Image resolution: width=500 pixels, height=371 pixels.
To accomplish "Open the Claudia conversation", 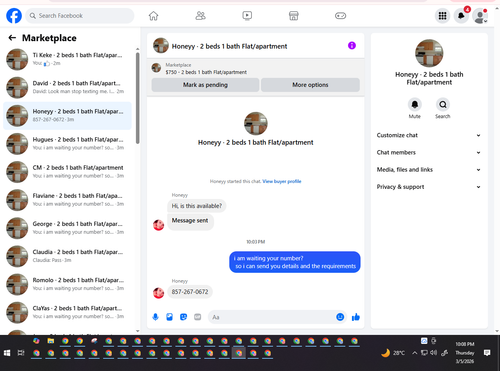I will tap(67, 256).
